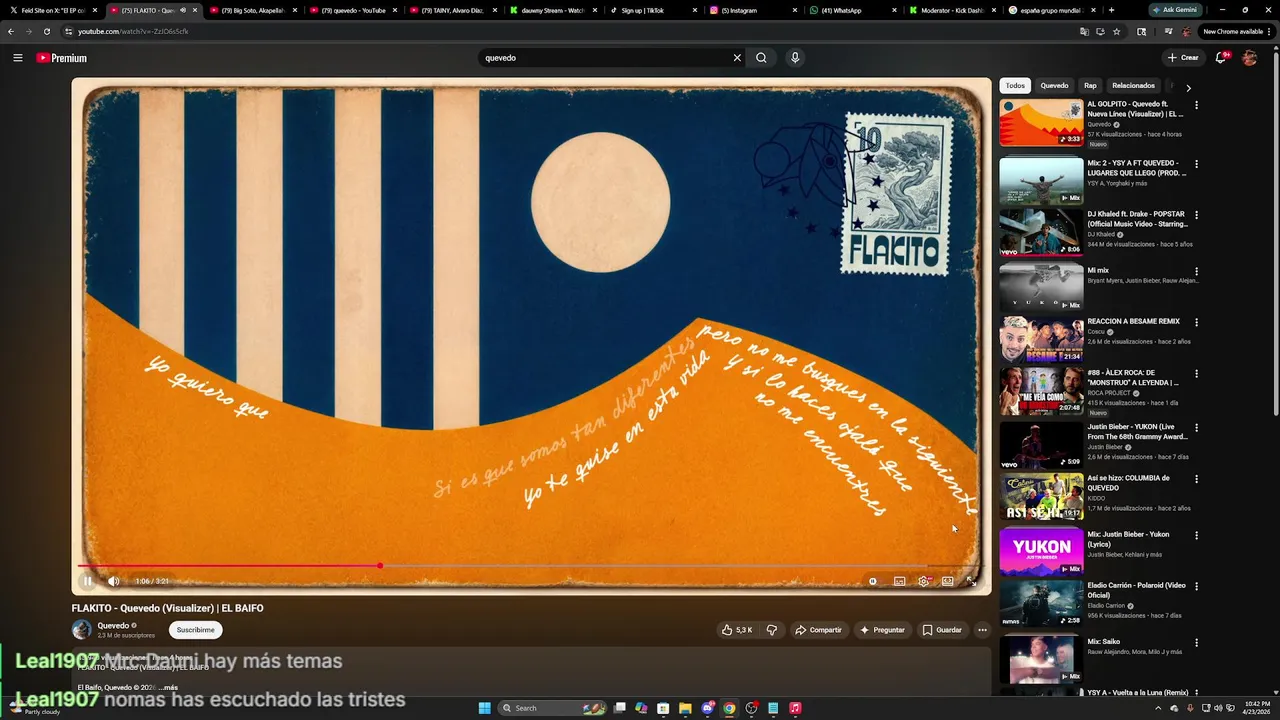
Task: Open YouTube hamburger guide menu
Action: 17,58
